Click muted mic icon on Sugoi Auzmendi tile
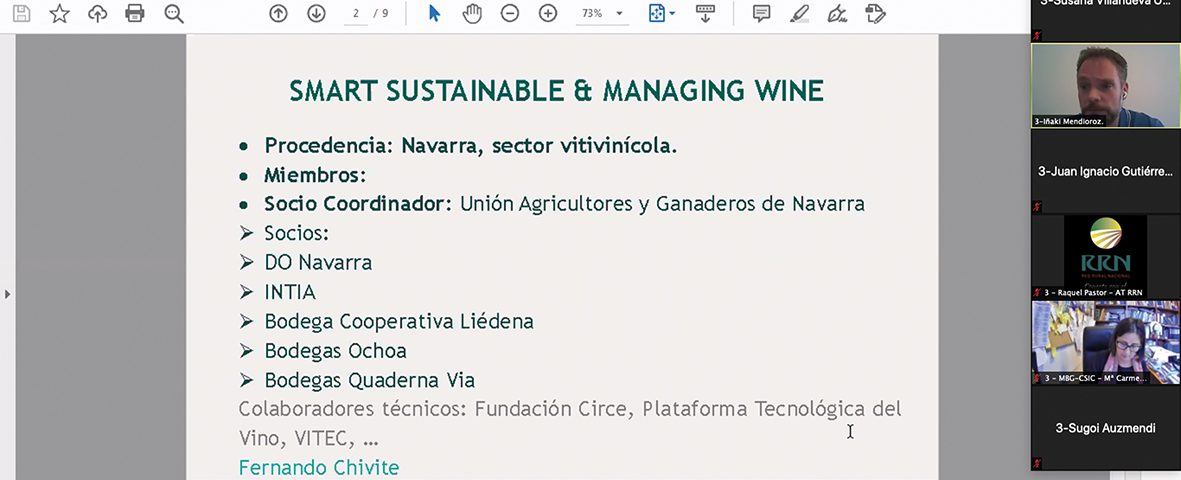Viewport: 1181px width, 480px height. (1038, 463)
